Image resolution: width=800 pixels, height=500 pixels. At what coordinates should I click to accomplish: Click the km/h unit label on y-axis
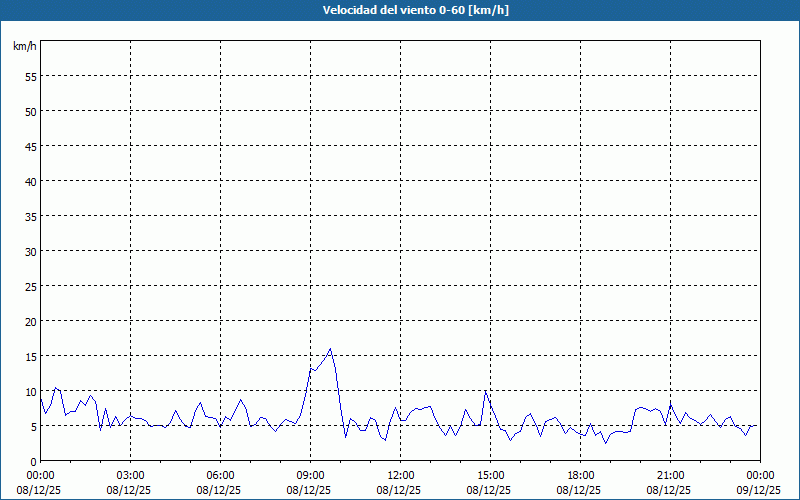point(25,46)
